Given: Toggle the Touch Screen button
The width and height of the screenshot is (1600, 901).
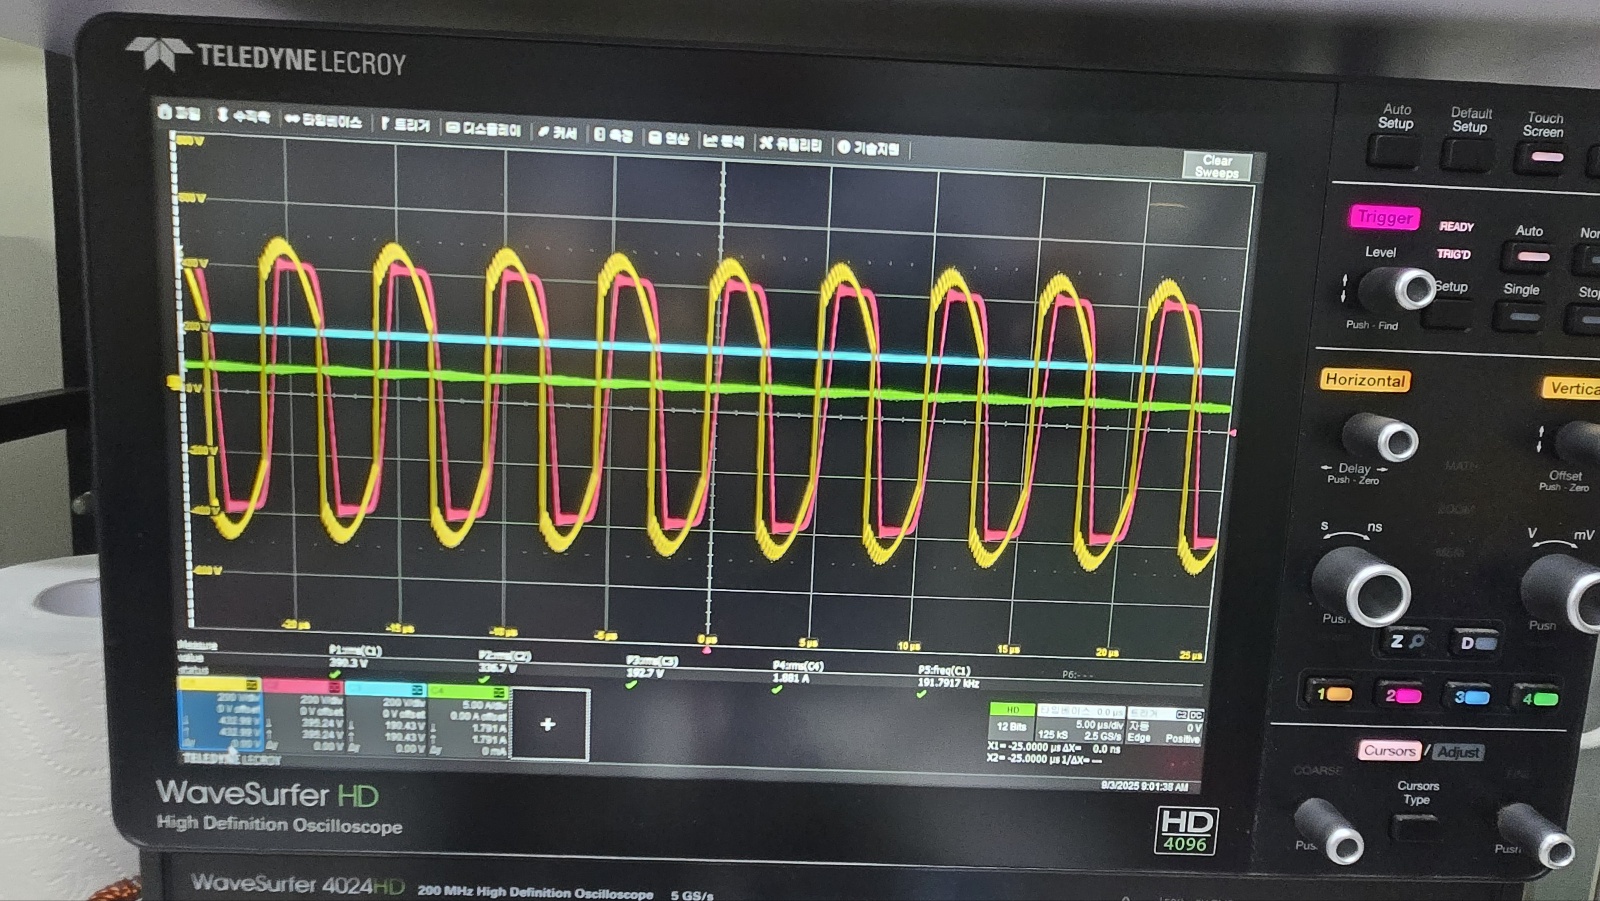Looking at the screenshot, I should pos(1541,157).
